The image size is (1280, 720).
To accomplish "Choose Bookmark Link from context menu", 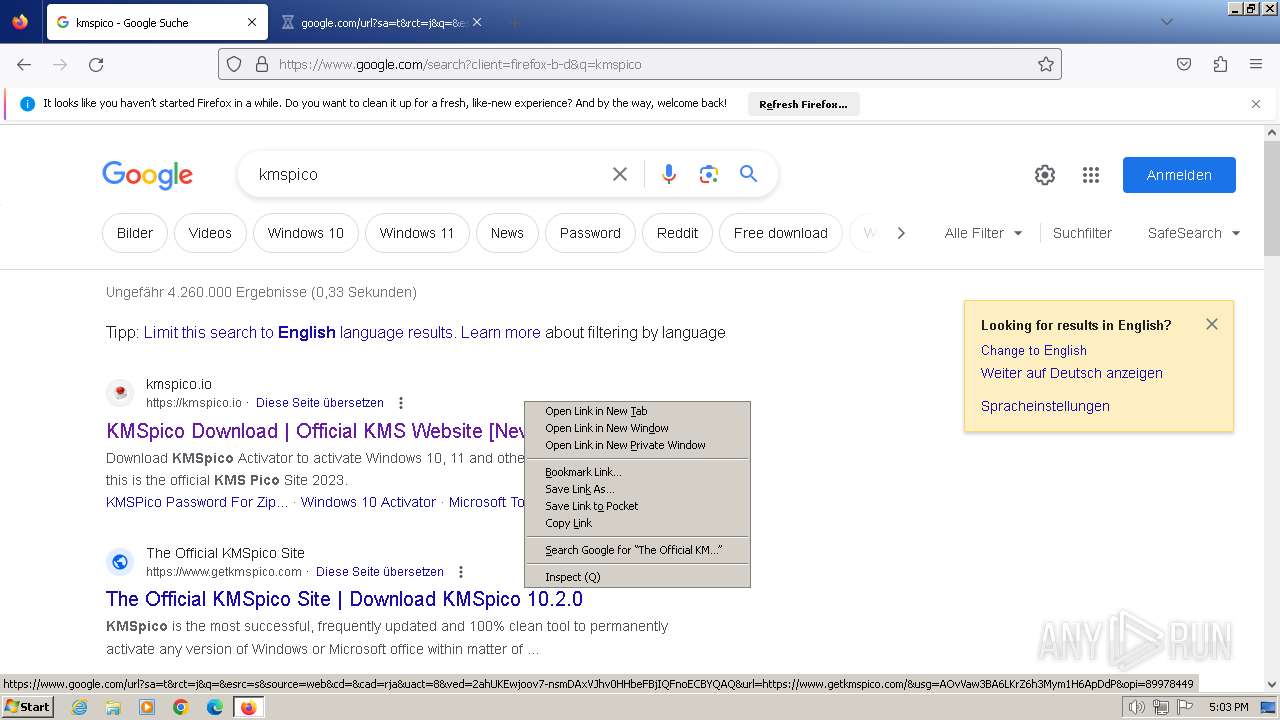I will coord(637,472).
